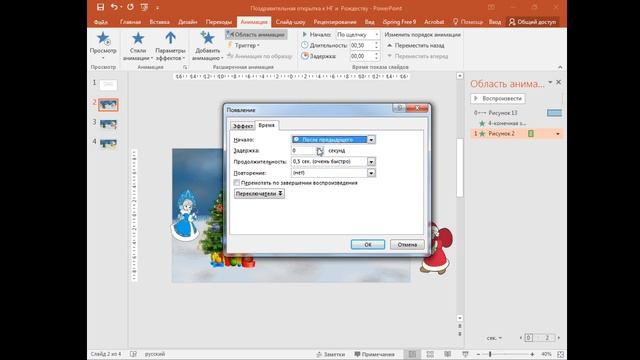
Task: Open the animation pane options arrow
Action: pos(550,82)
